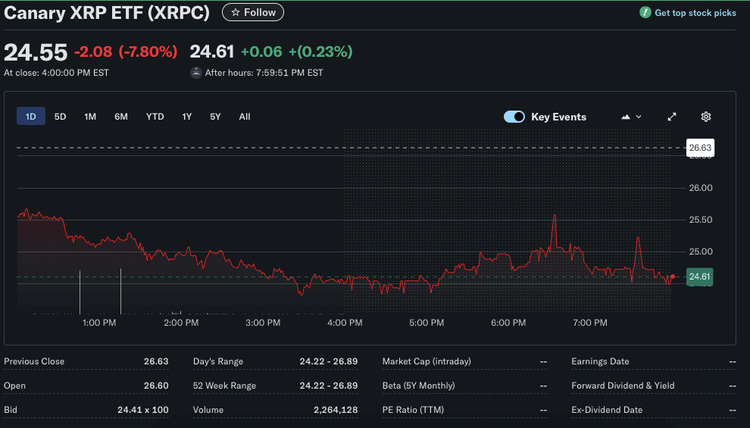This screenshot has height=428, width=750.
Task: Open the chart settings gear
Action: coord(705,117)
